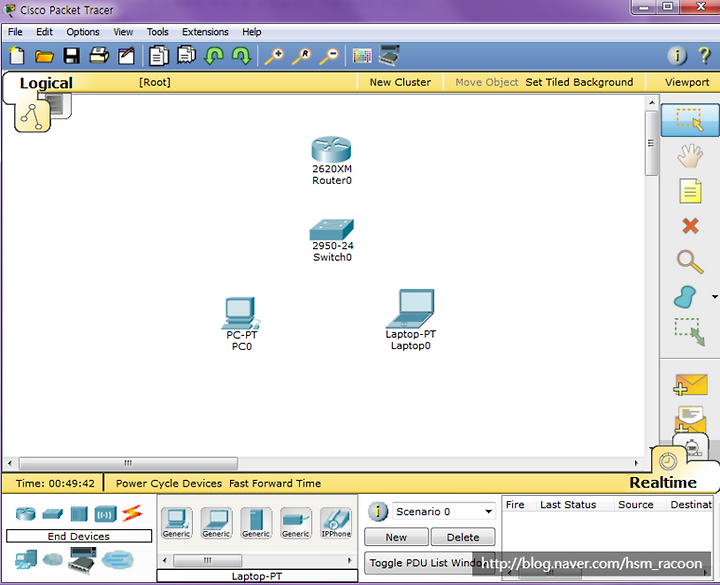Click Set Tiled Background
The height and width of the screenshot is (585, 720).
[579, 82]
